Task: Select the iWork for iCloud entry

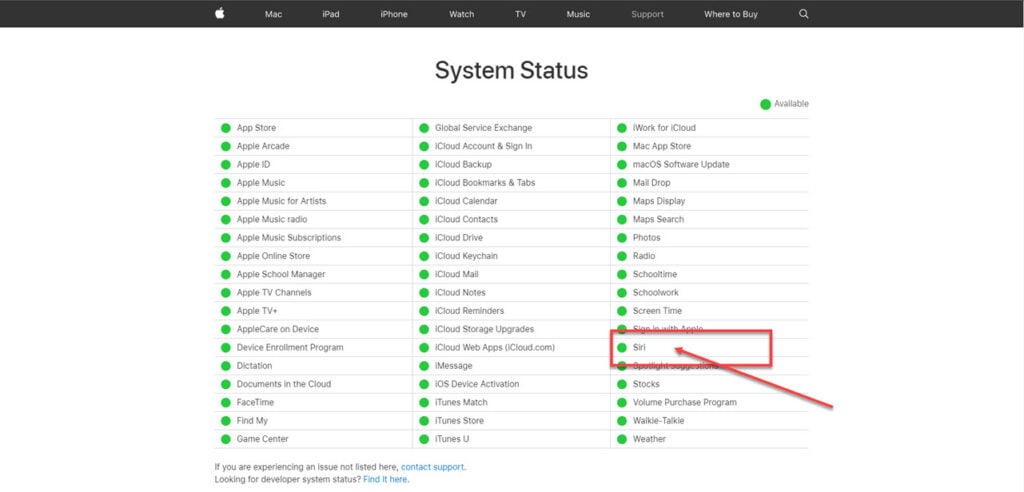Action: coord(664,128)
